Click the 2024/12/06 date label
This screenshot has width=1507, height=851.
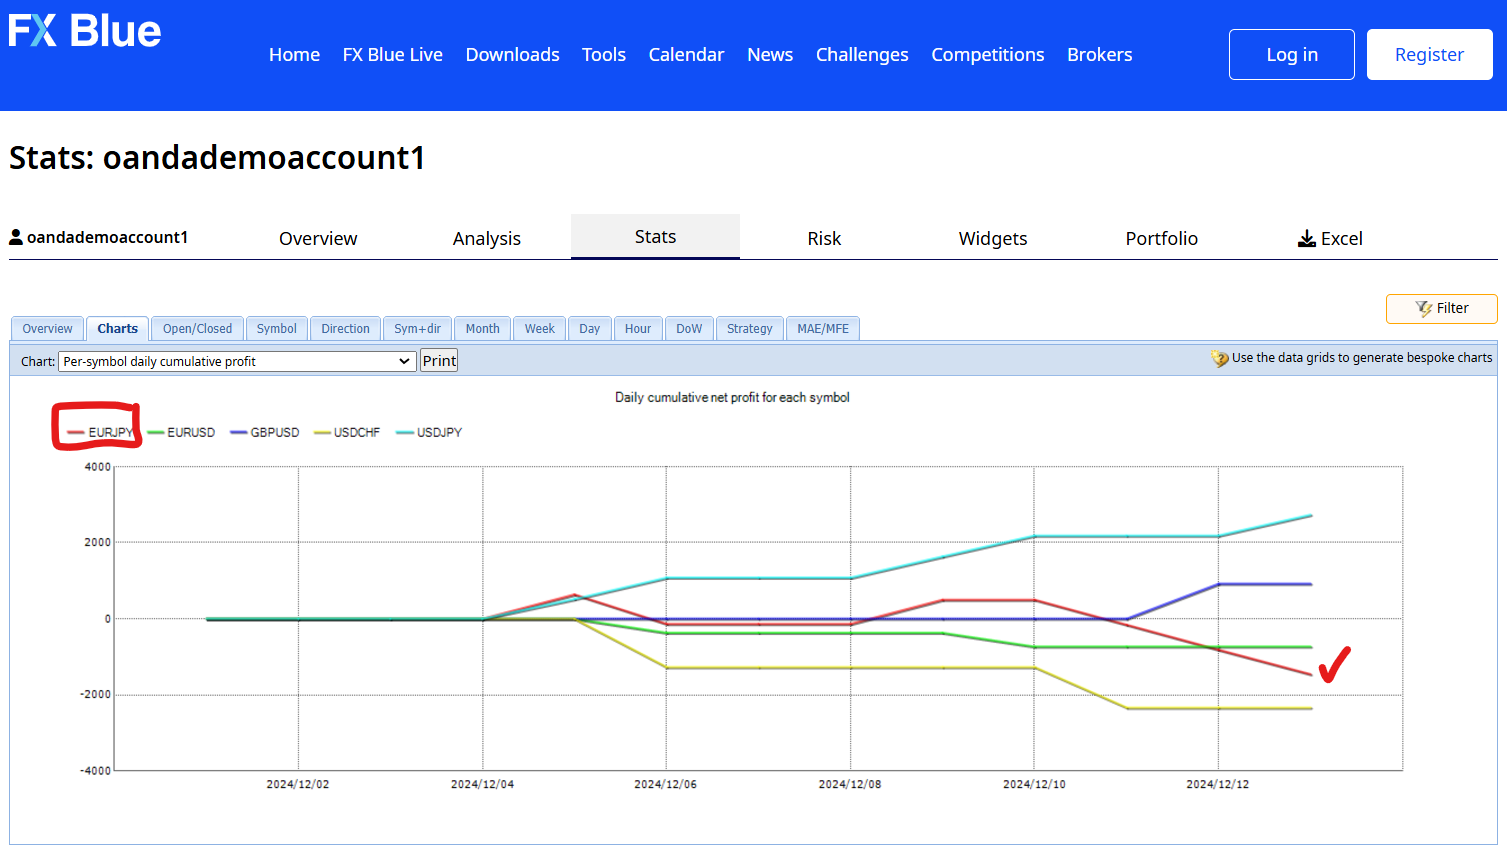[665, 784]
